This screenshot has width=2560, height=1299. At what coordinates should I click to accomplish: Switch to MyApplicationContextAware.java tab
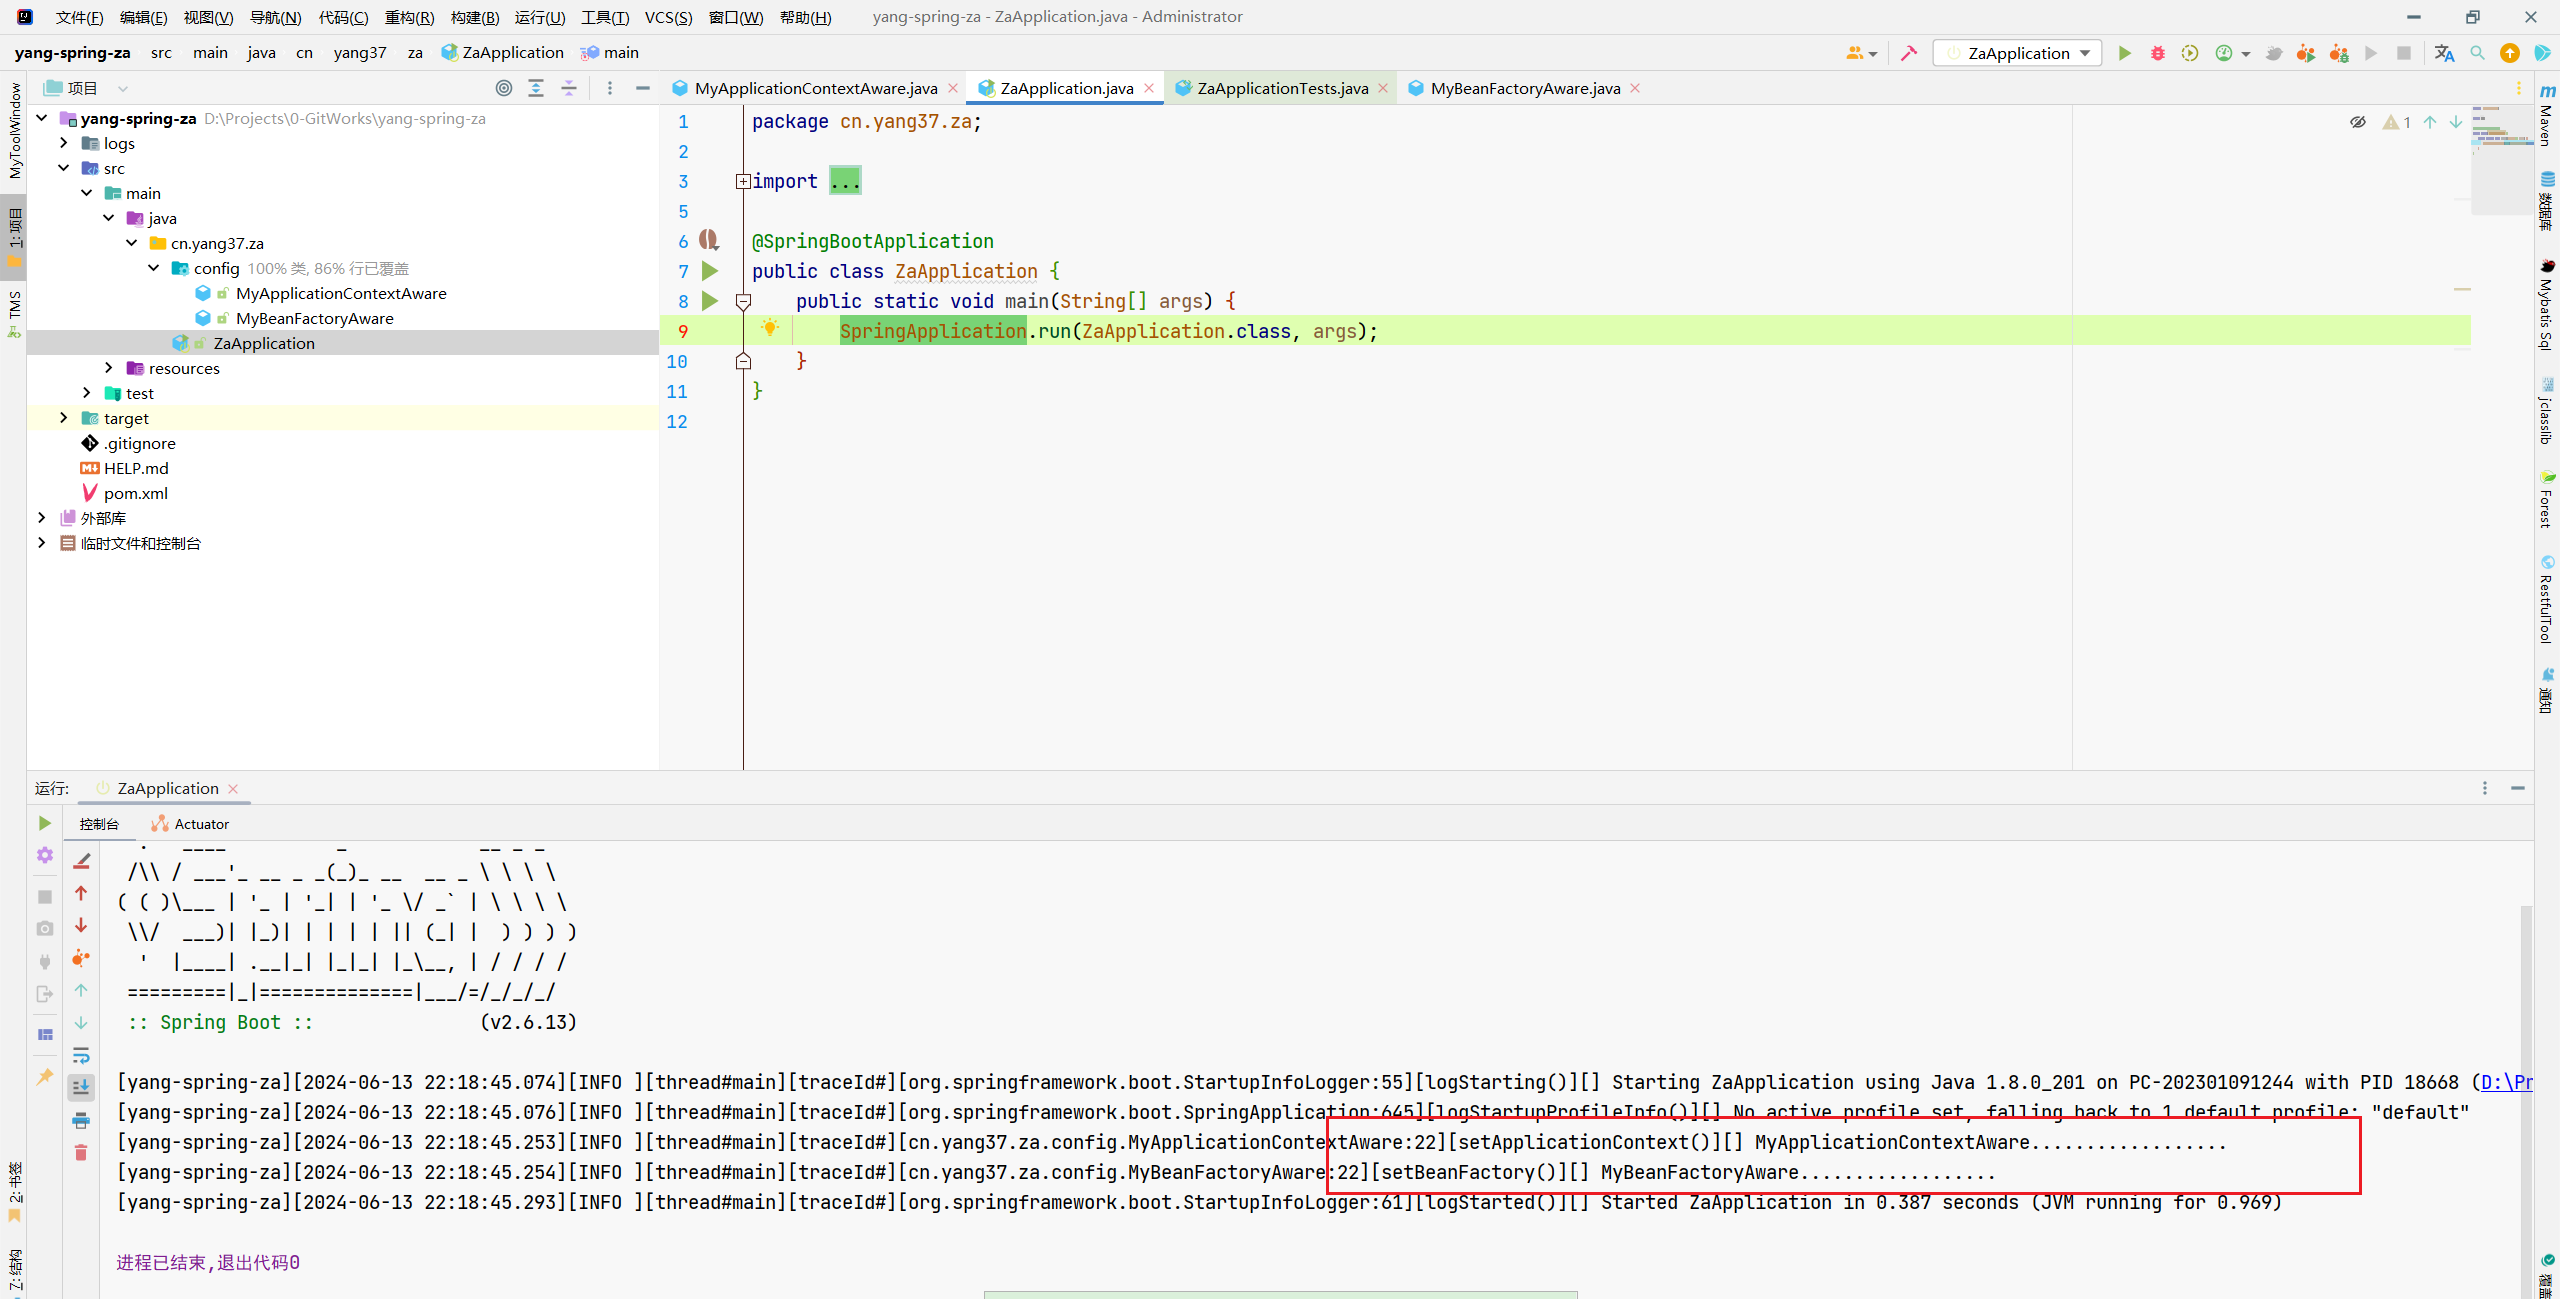pos(815,88)
